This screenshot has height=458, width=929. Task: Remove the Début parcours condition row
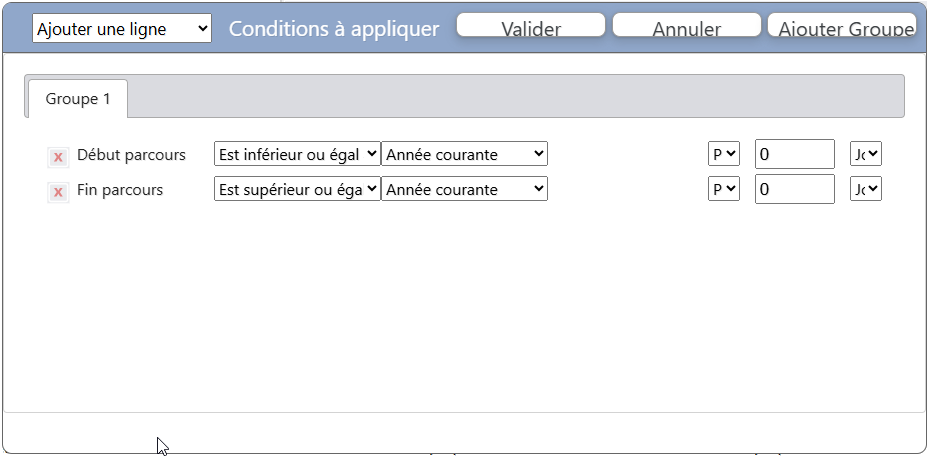pyautogui.click(x=58, y=157)
